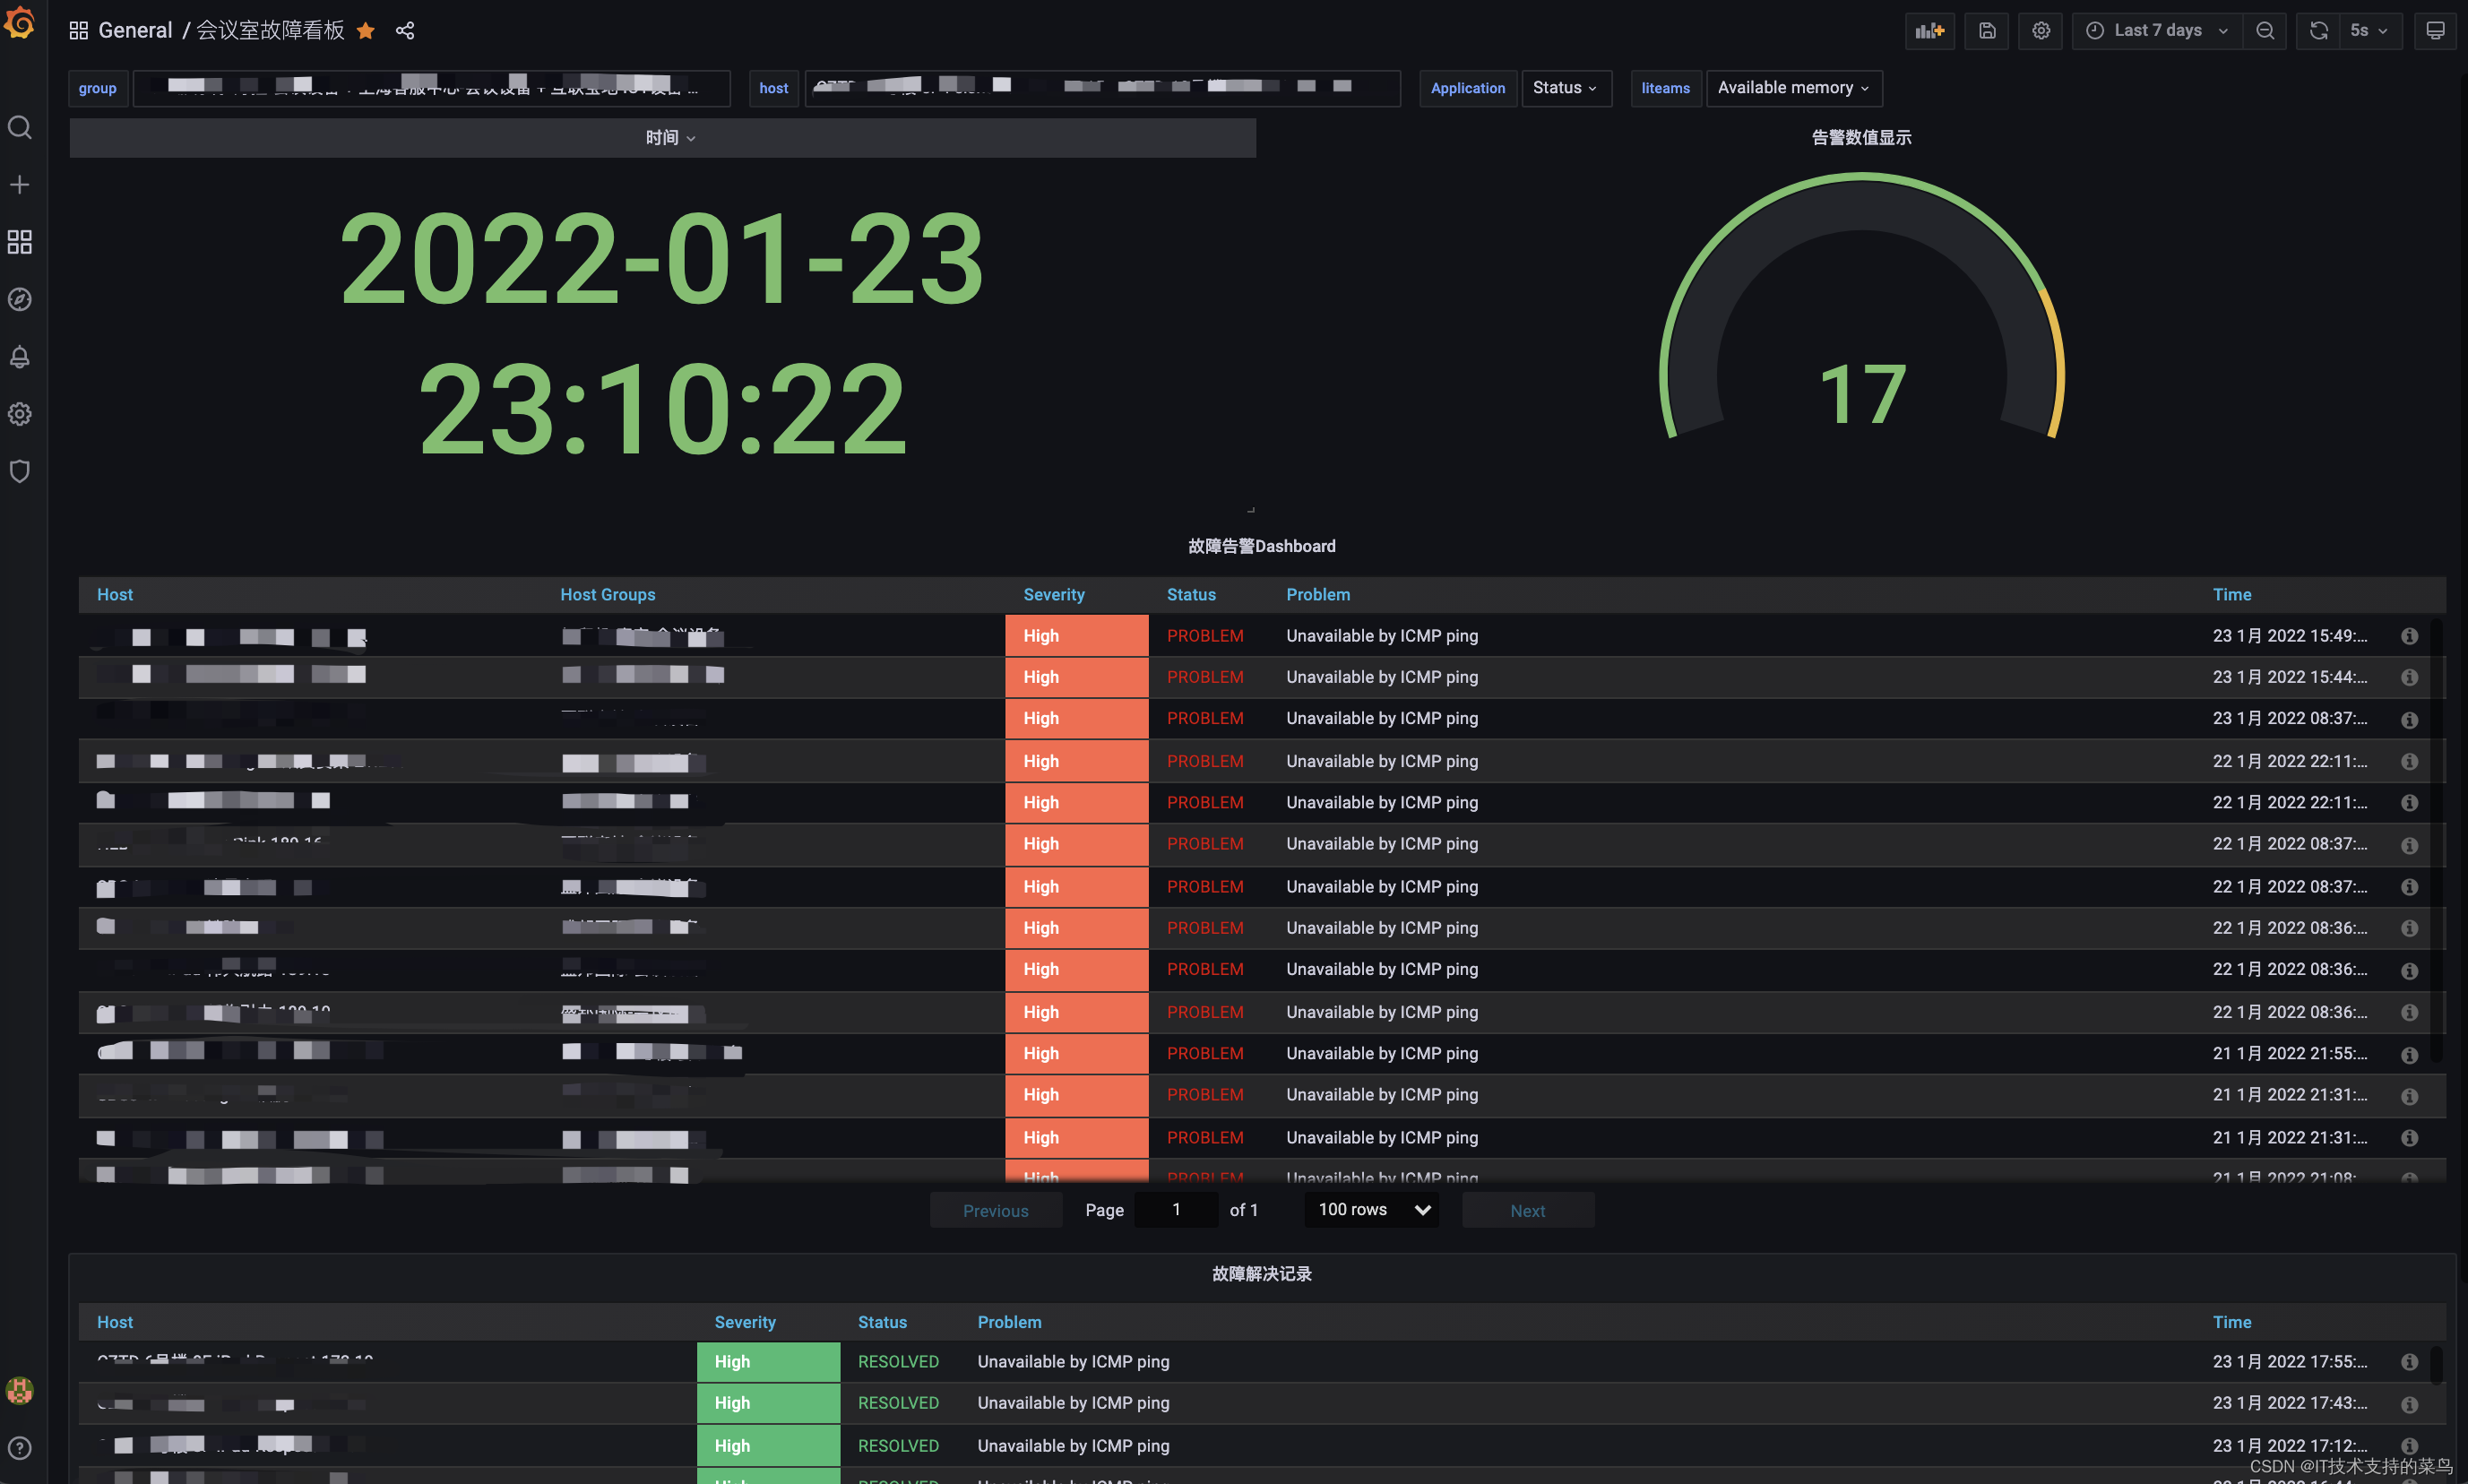Click the page number input field
The width and height of the screenshot is (2468, 1484).
point(1176,1210)
